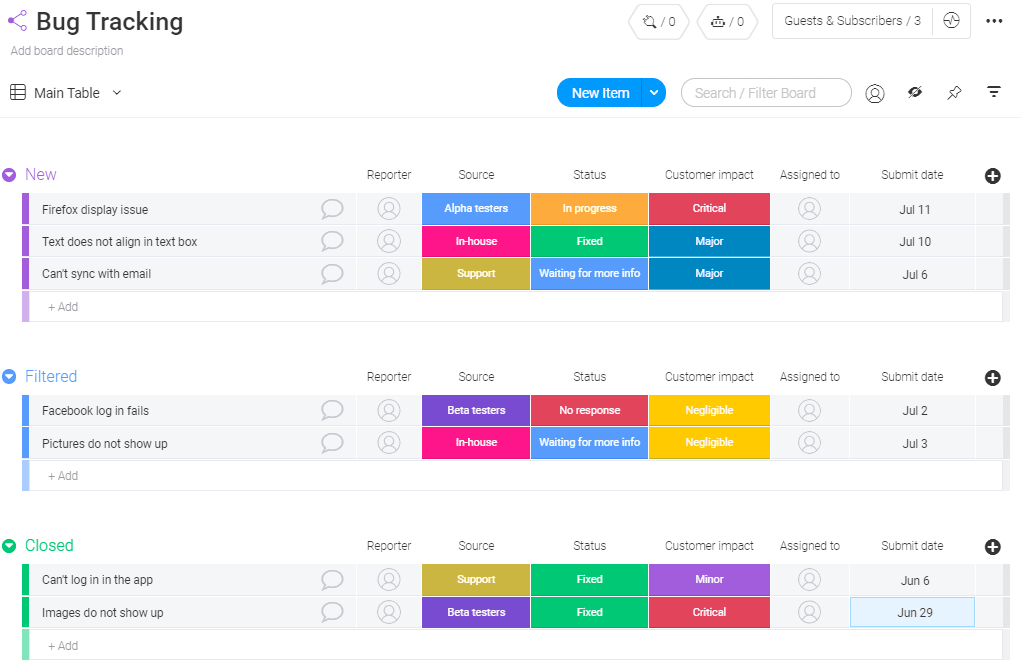Image resolution: width=1021 pixels, height=662 pixels.
Task: Select the red Critical label for Firefox display issue
Action: point(709,208)
